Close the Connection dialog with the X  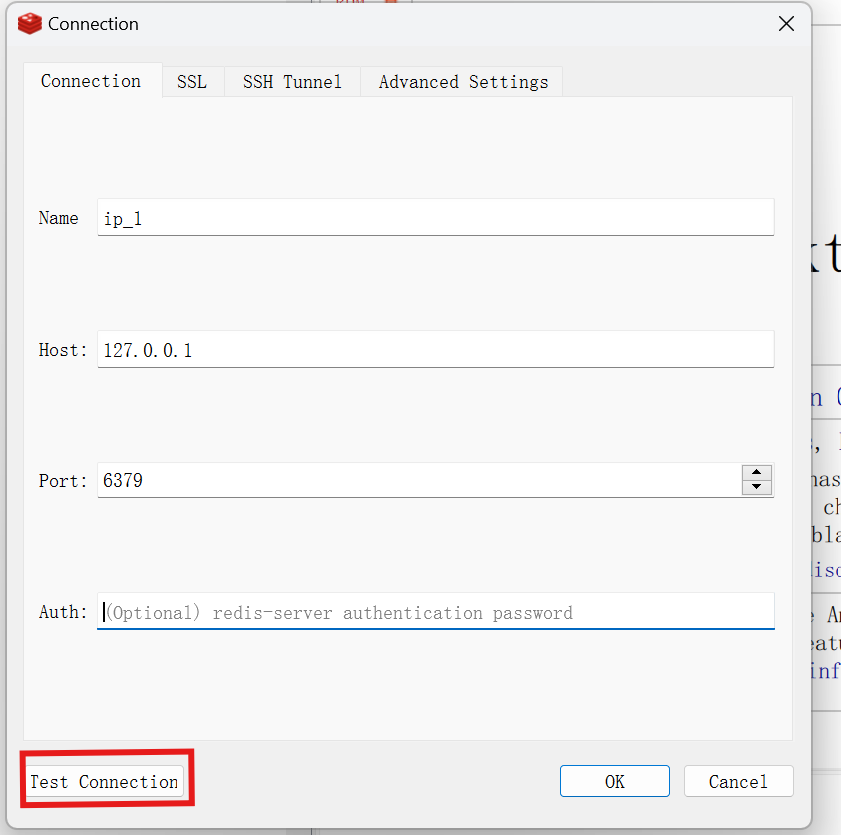click(x=786, y=23)
